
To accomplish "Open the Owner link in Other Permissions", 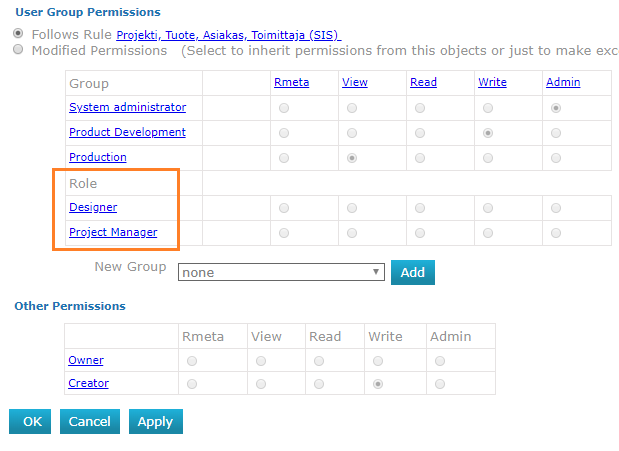I will 86,360.
